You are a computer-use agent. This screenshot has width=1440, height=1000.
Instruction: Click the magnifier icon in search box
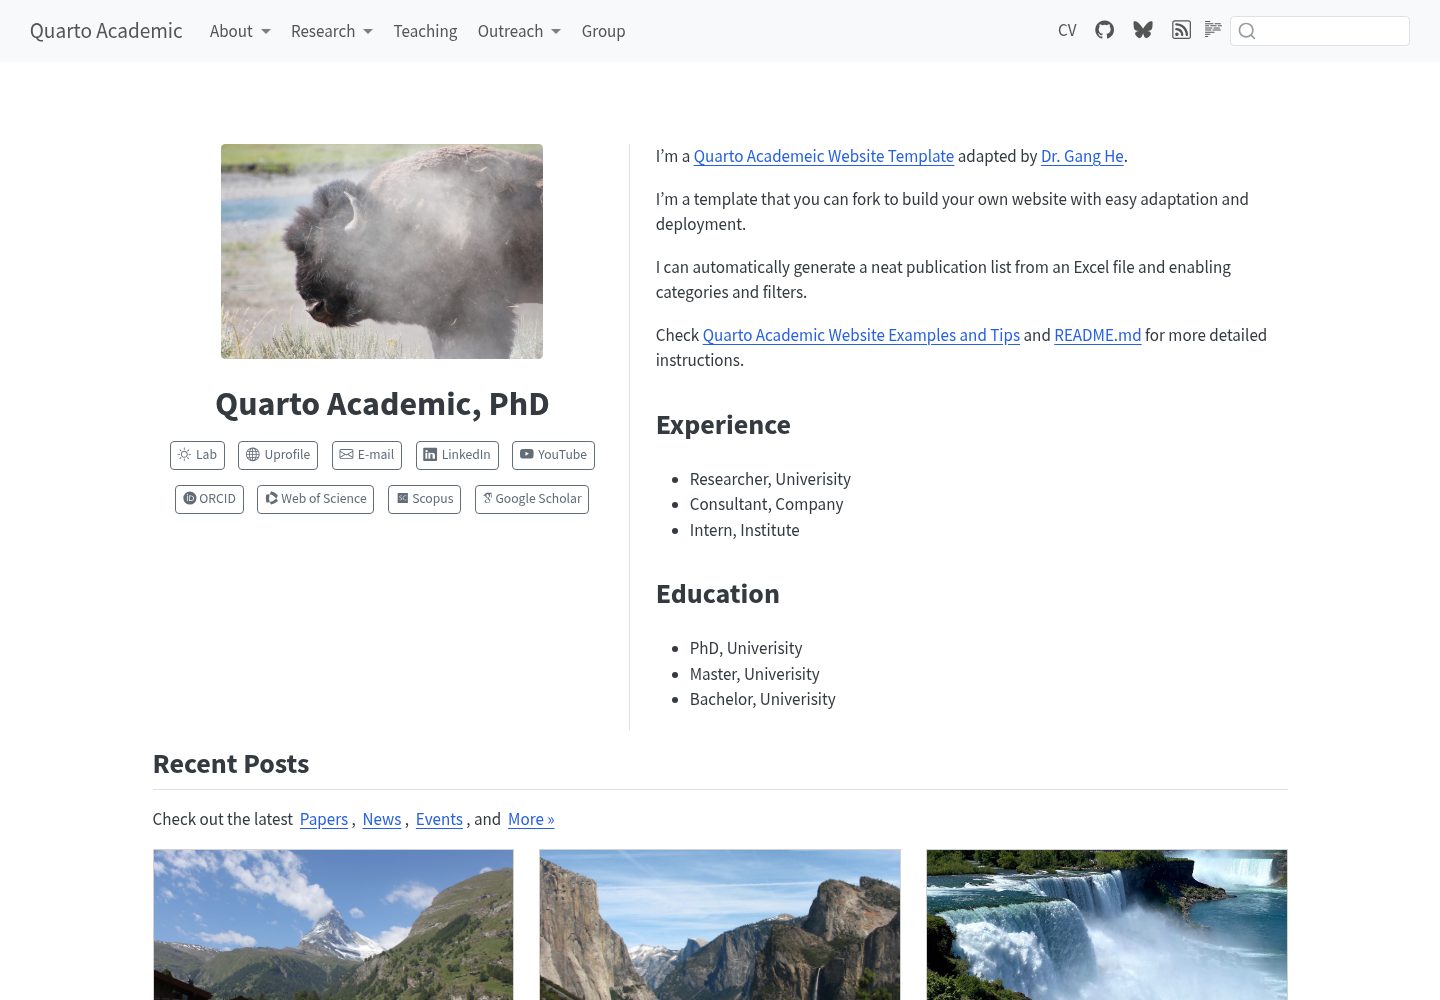[1247, 31]
